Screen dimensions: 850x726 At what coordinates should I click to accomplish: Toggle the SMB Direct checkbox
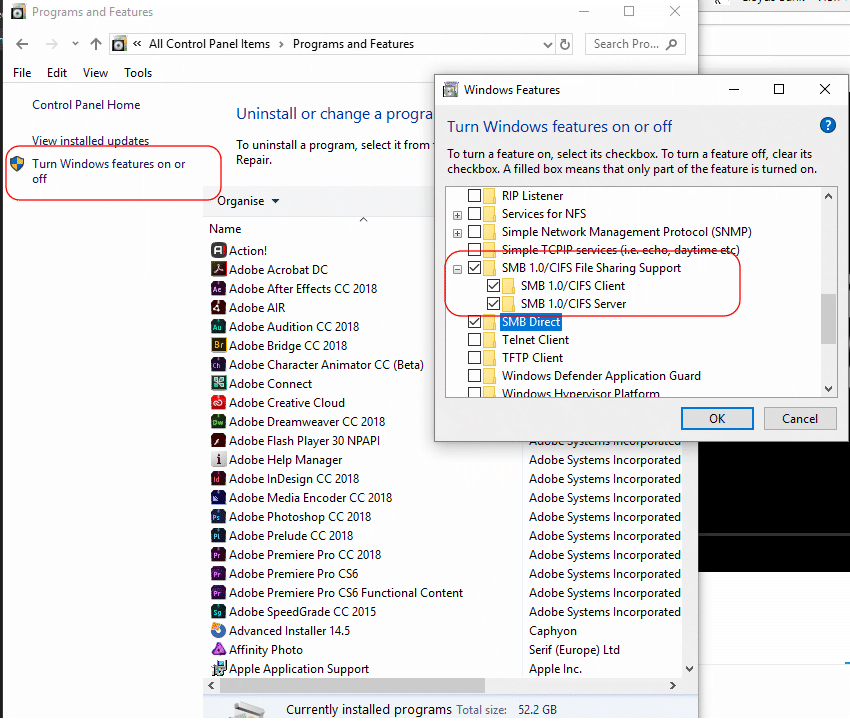coord(474,322)
